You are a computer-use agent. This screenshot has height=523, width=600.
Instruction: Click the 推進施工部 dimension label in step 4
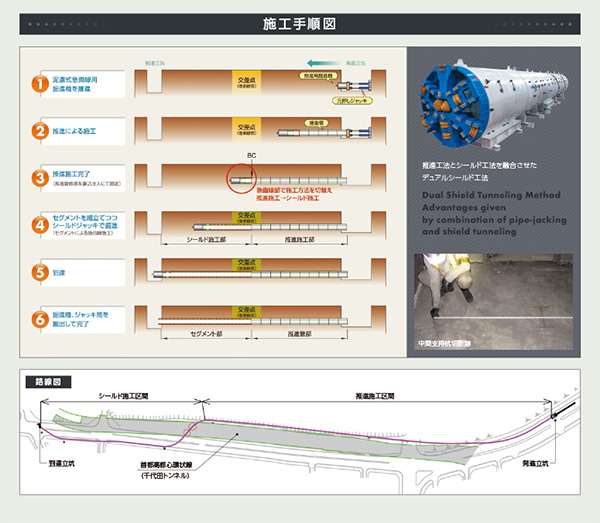click(x=300, y=240)
